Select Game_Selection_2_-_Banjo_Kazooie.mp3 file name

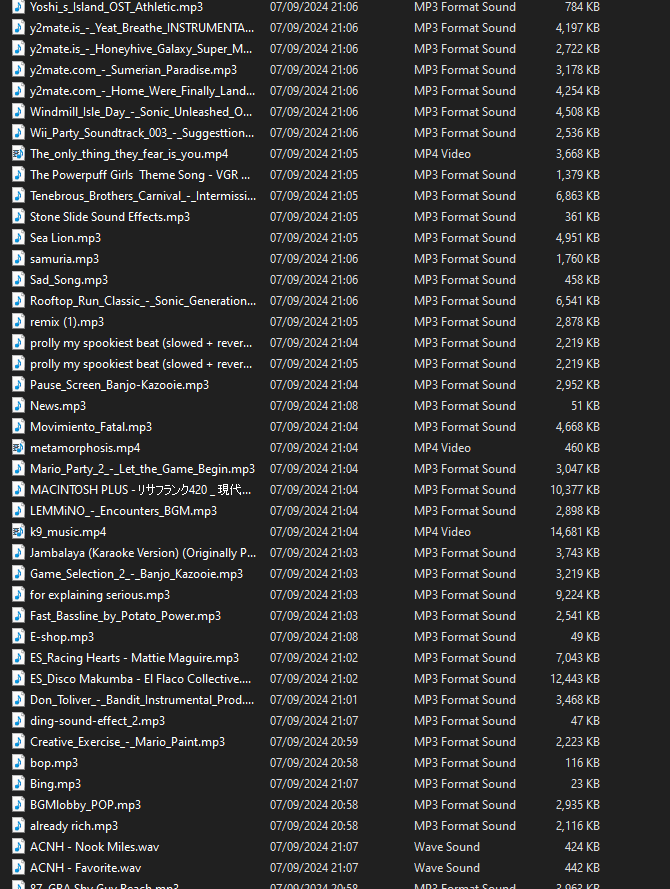[x=137, y=573]
